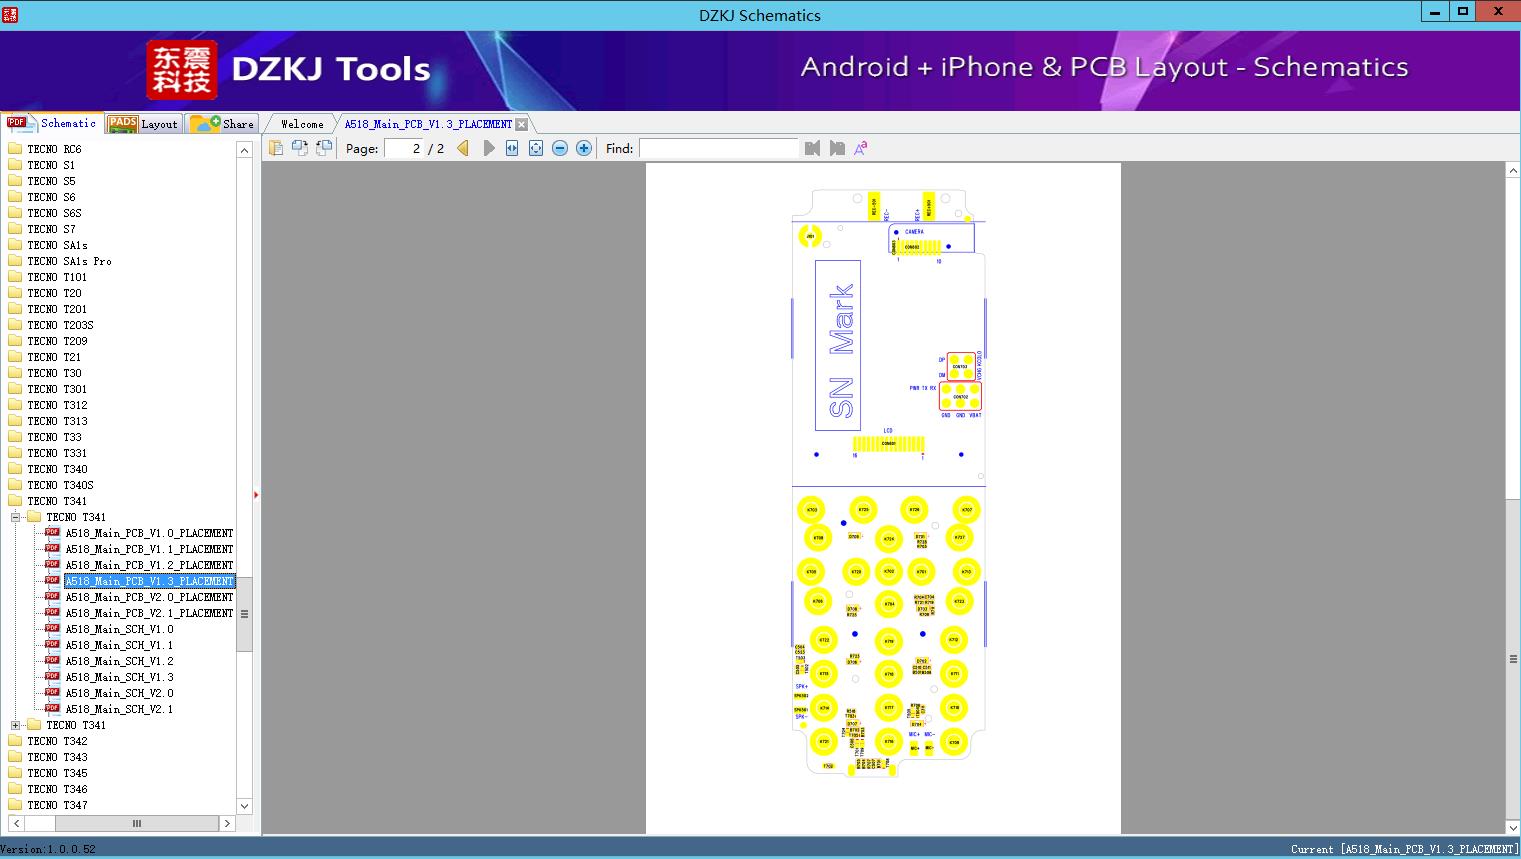Close the A518_Main_PCB_V1.3_PLACEMENT tab
Viewport: 1521px width, 859px height.
[521, 124]
